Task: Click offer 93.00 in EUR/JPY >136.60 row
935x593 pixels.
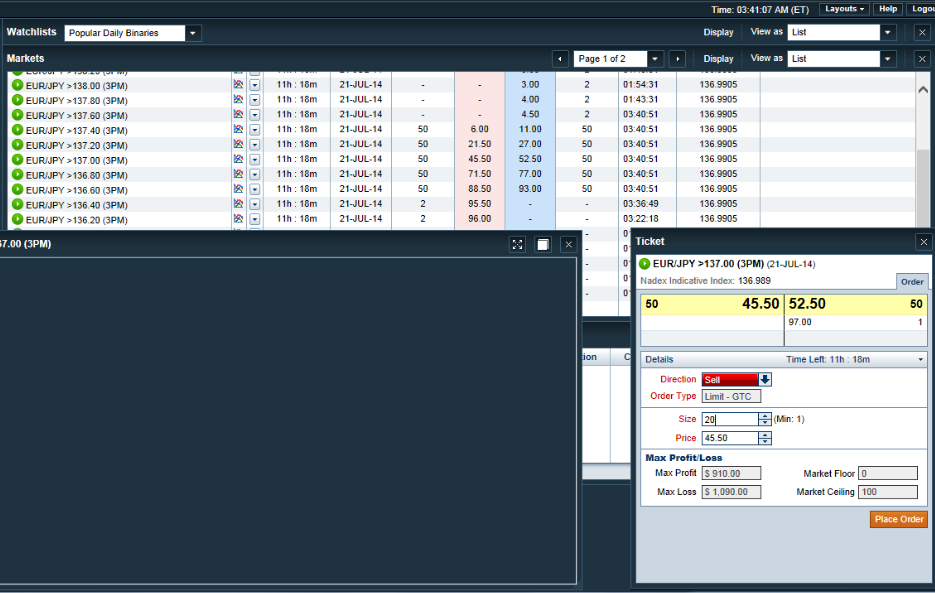Action: (530, 189)
